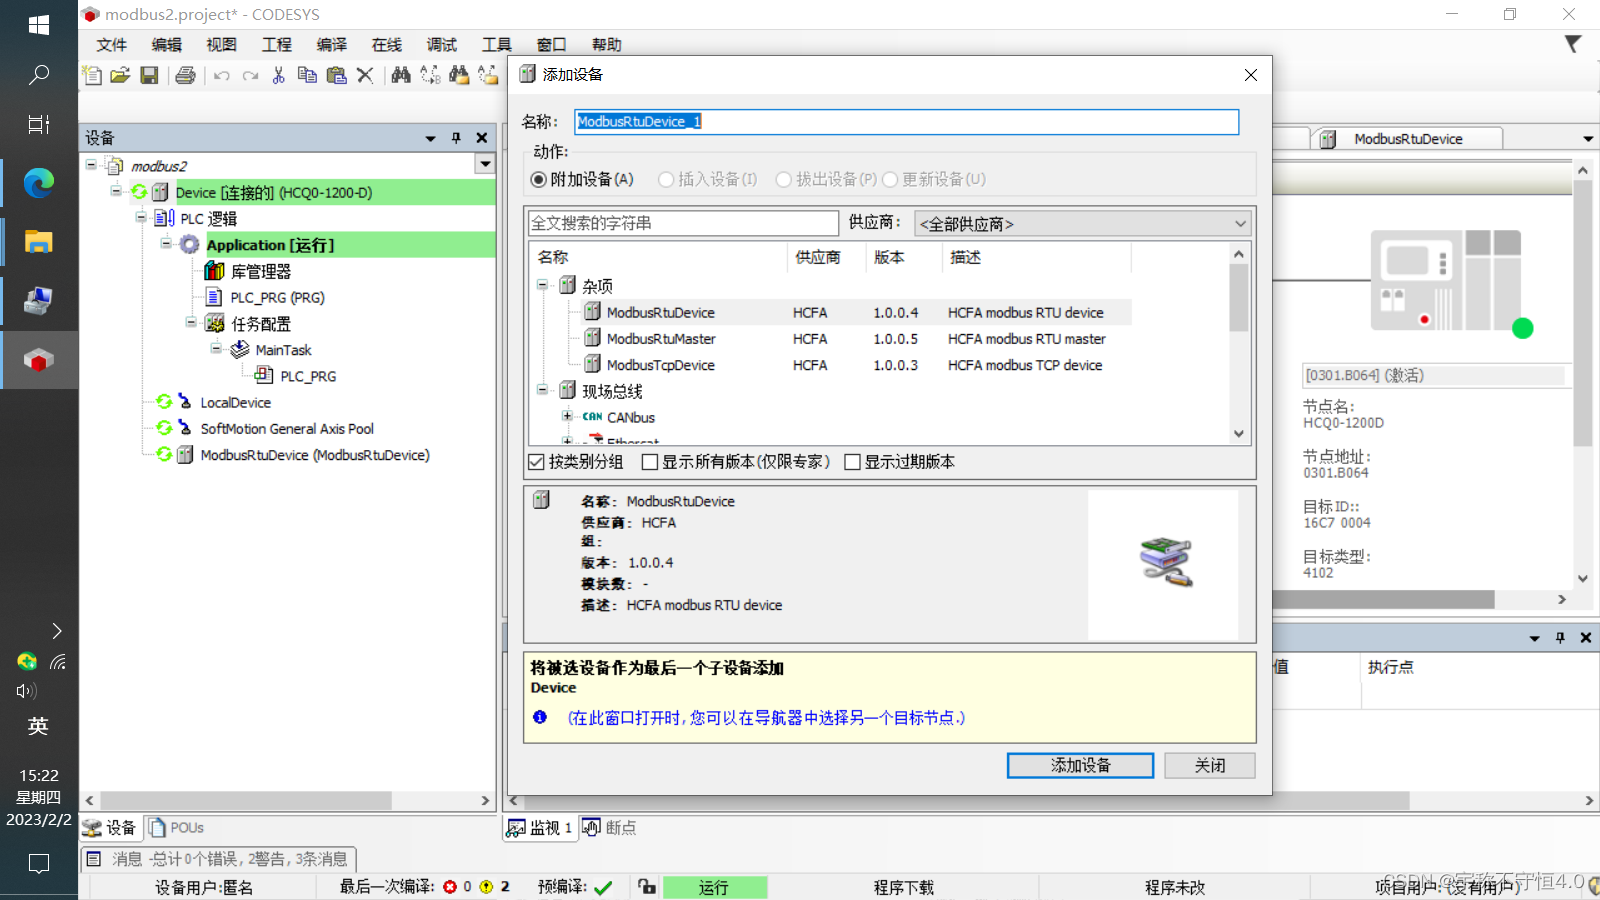Click the 任务配置 task icon in tree
1600x900 pixels.
(x=214, y=323)
